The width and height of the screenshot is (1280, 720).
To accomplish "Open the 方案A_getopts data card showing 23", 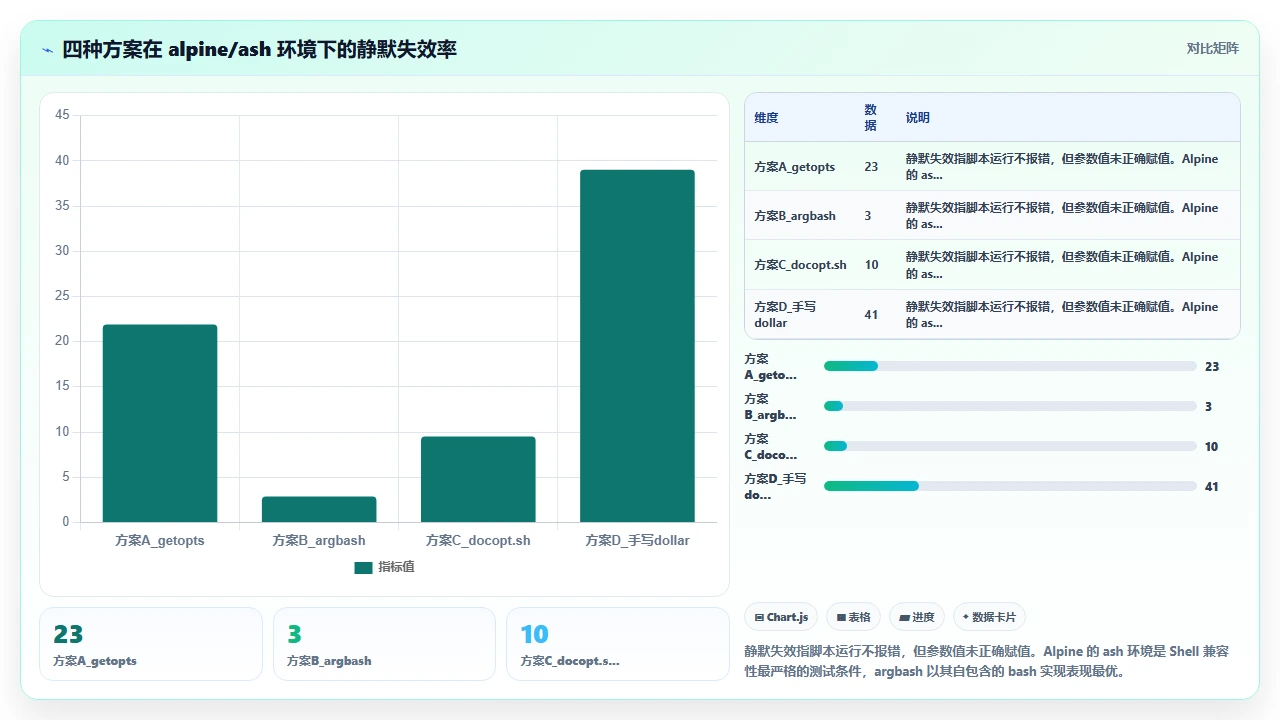I will click(151, 644).
